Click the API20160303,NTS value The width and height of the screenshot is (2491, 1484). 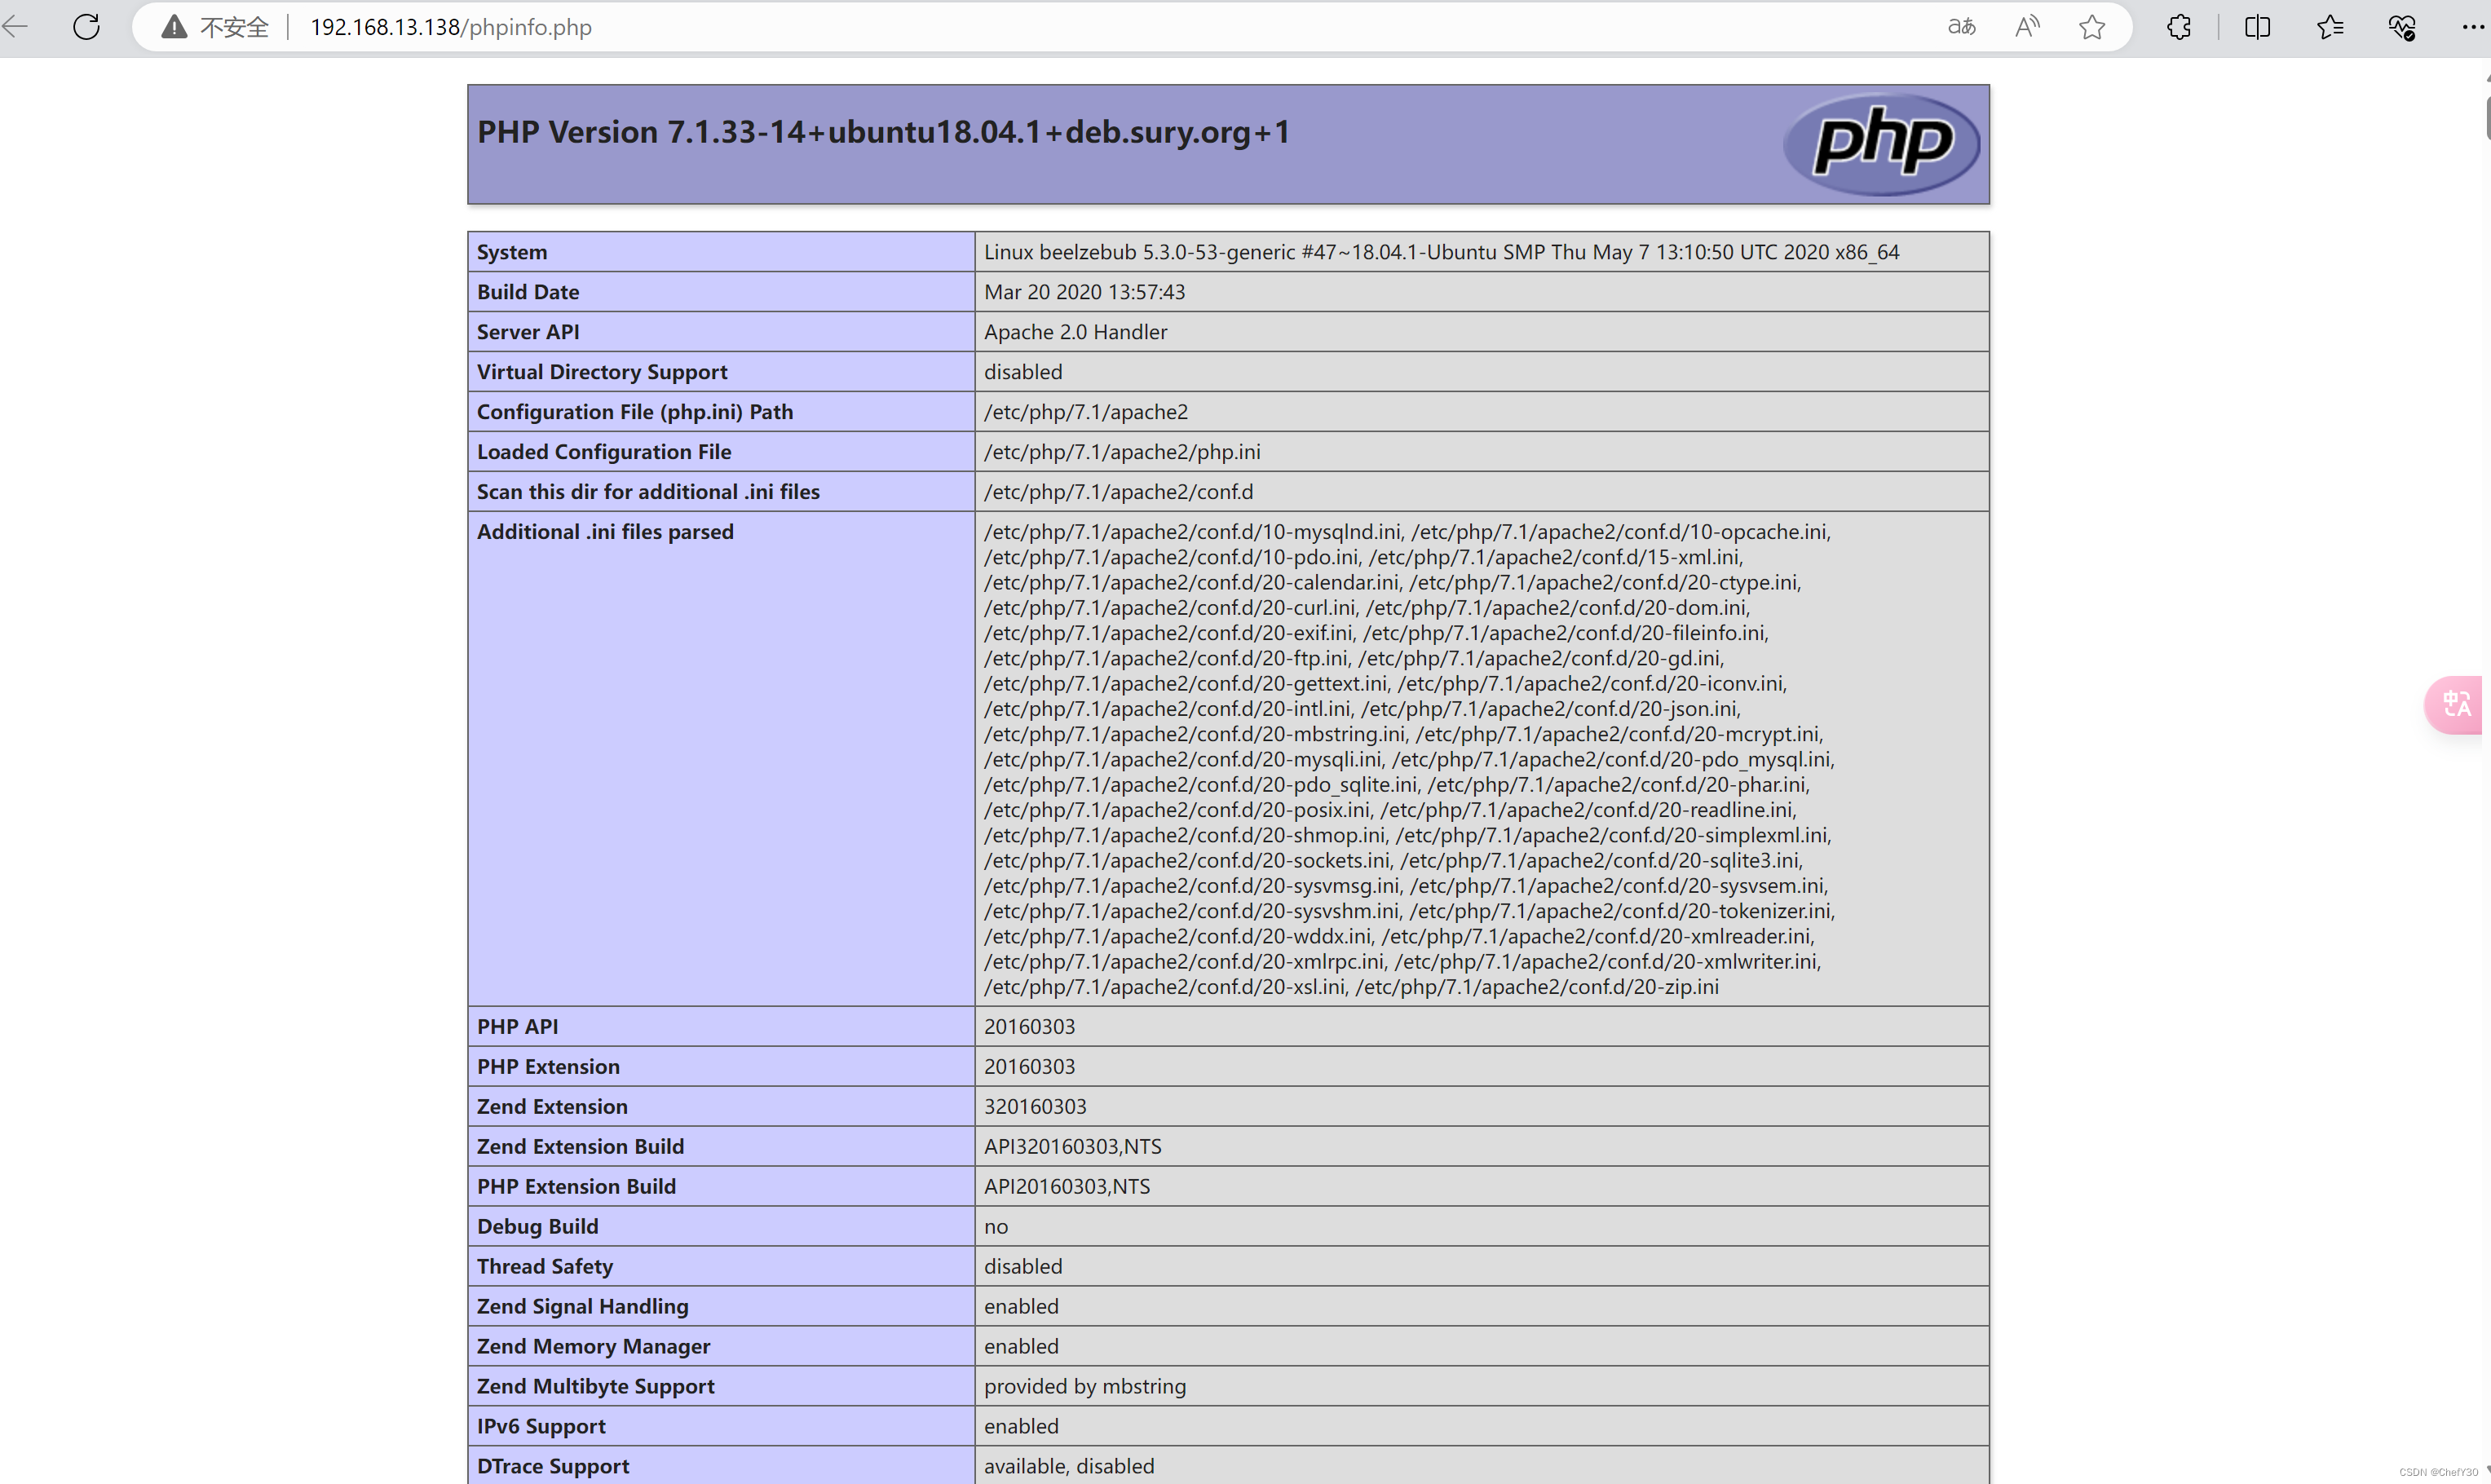pyautogui.click(x=1067, y=1186)
